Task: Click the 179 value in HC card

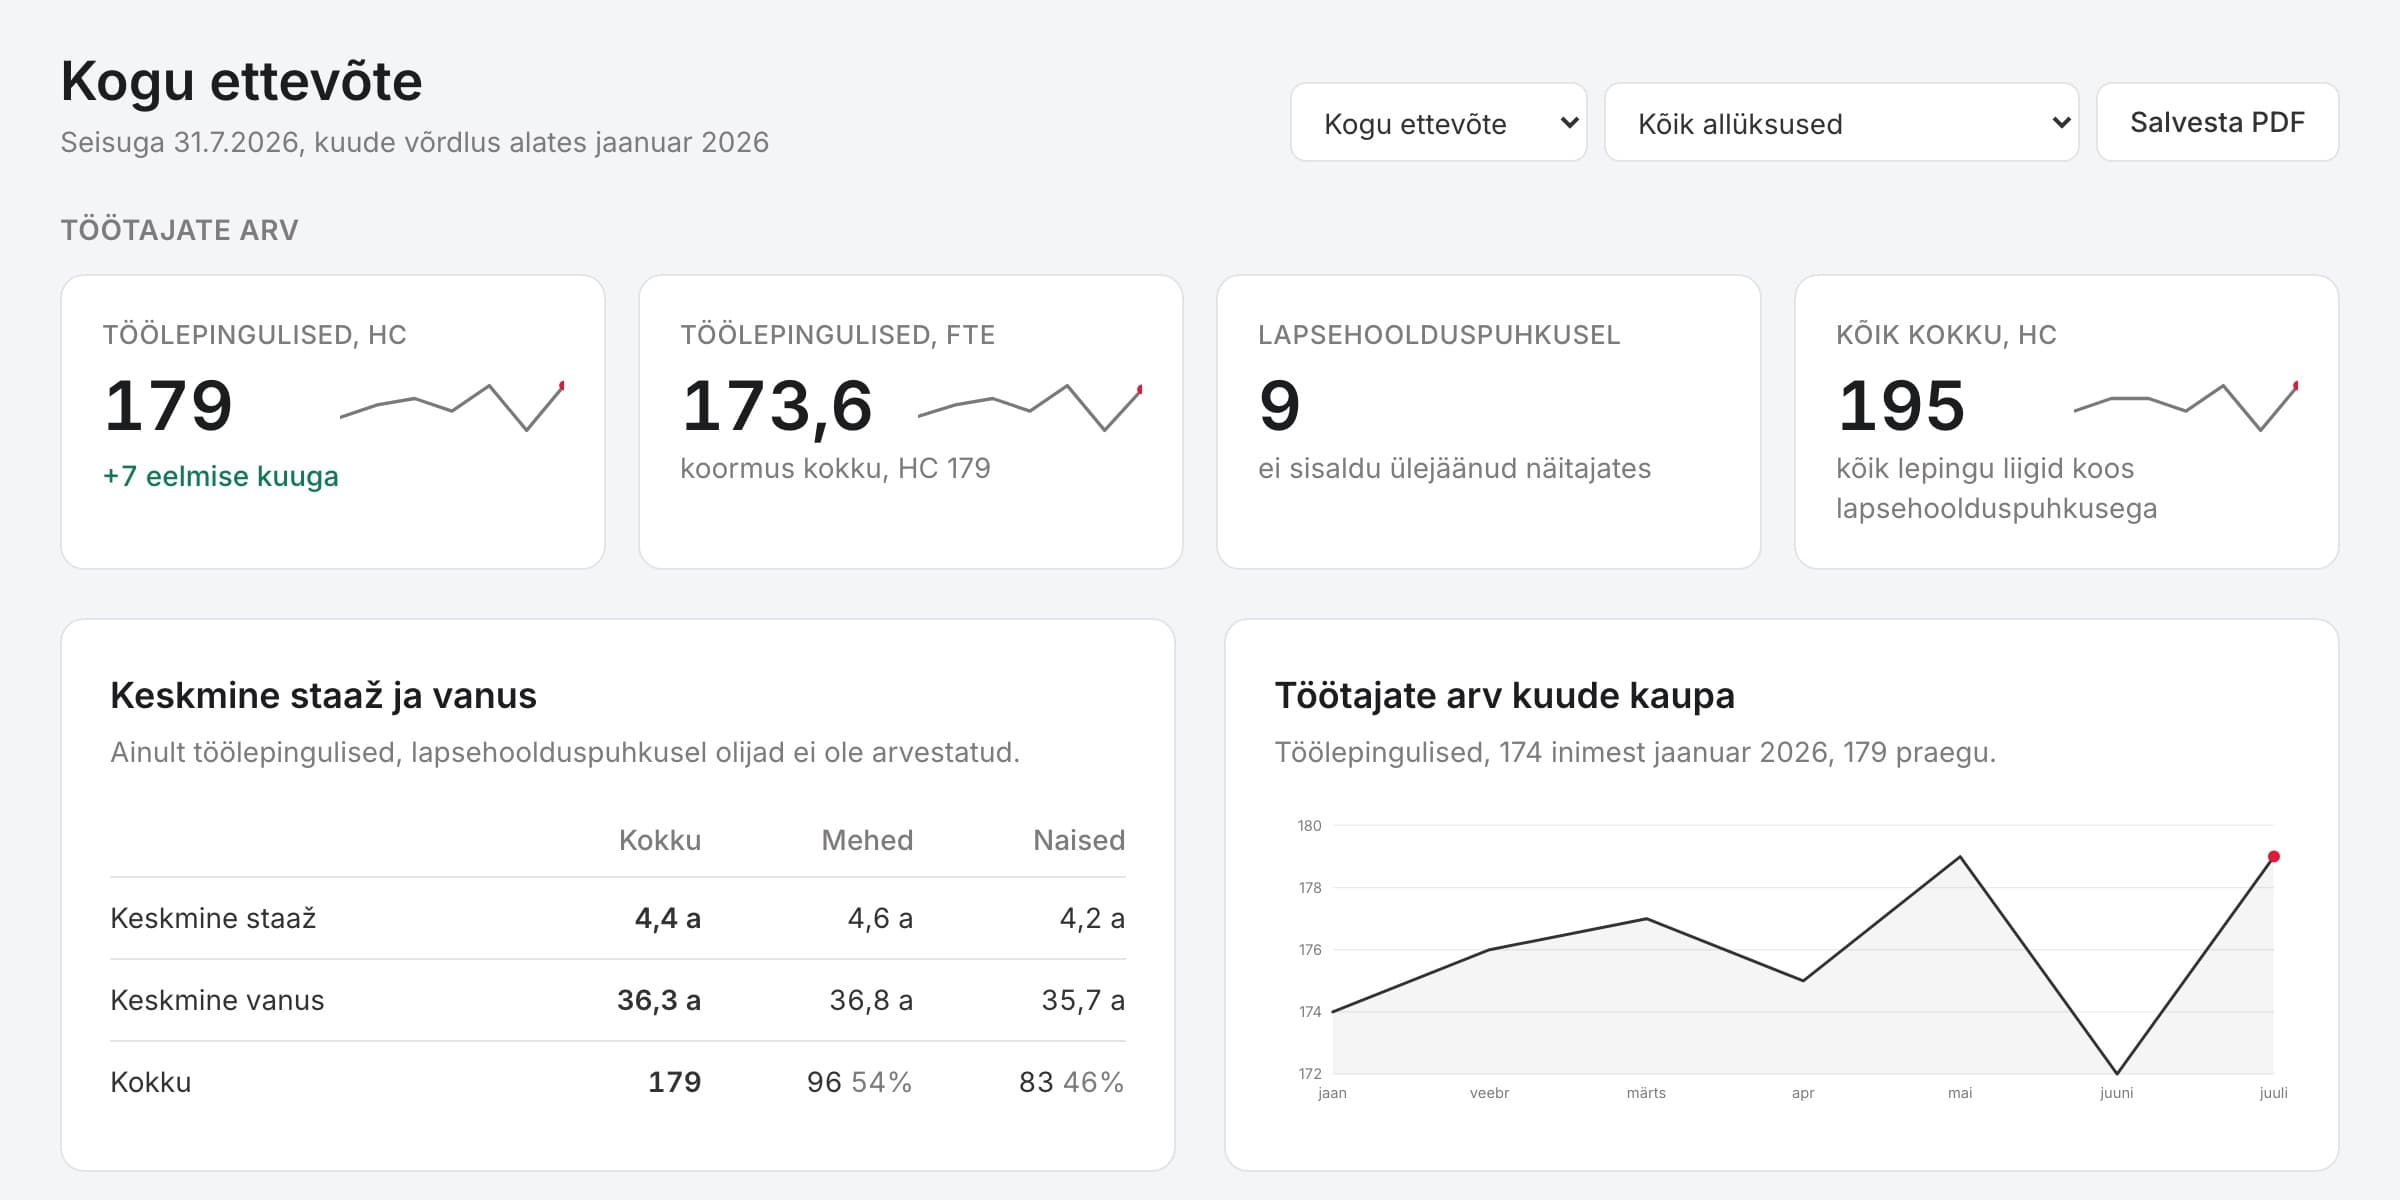Action: point(168,406)
